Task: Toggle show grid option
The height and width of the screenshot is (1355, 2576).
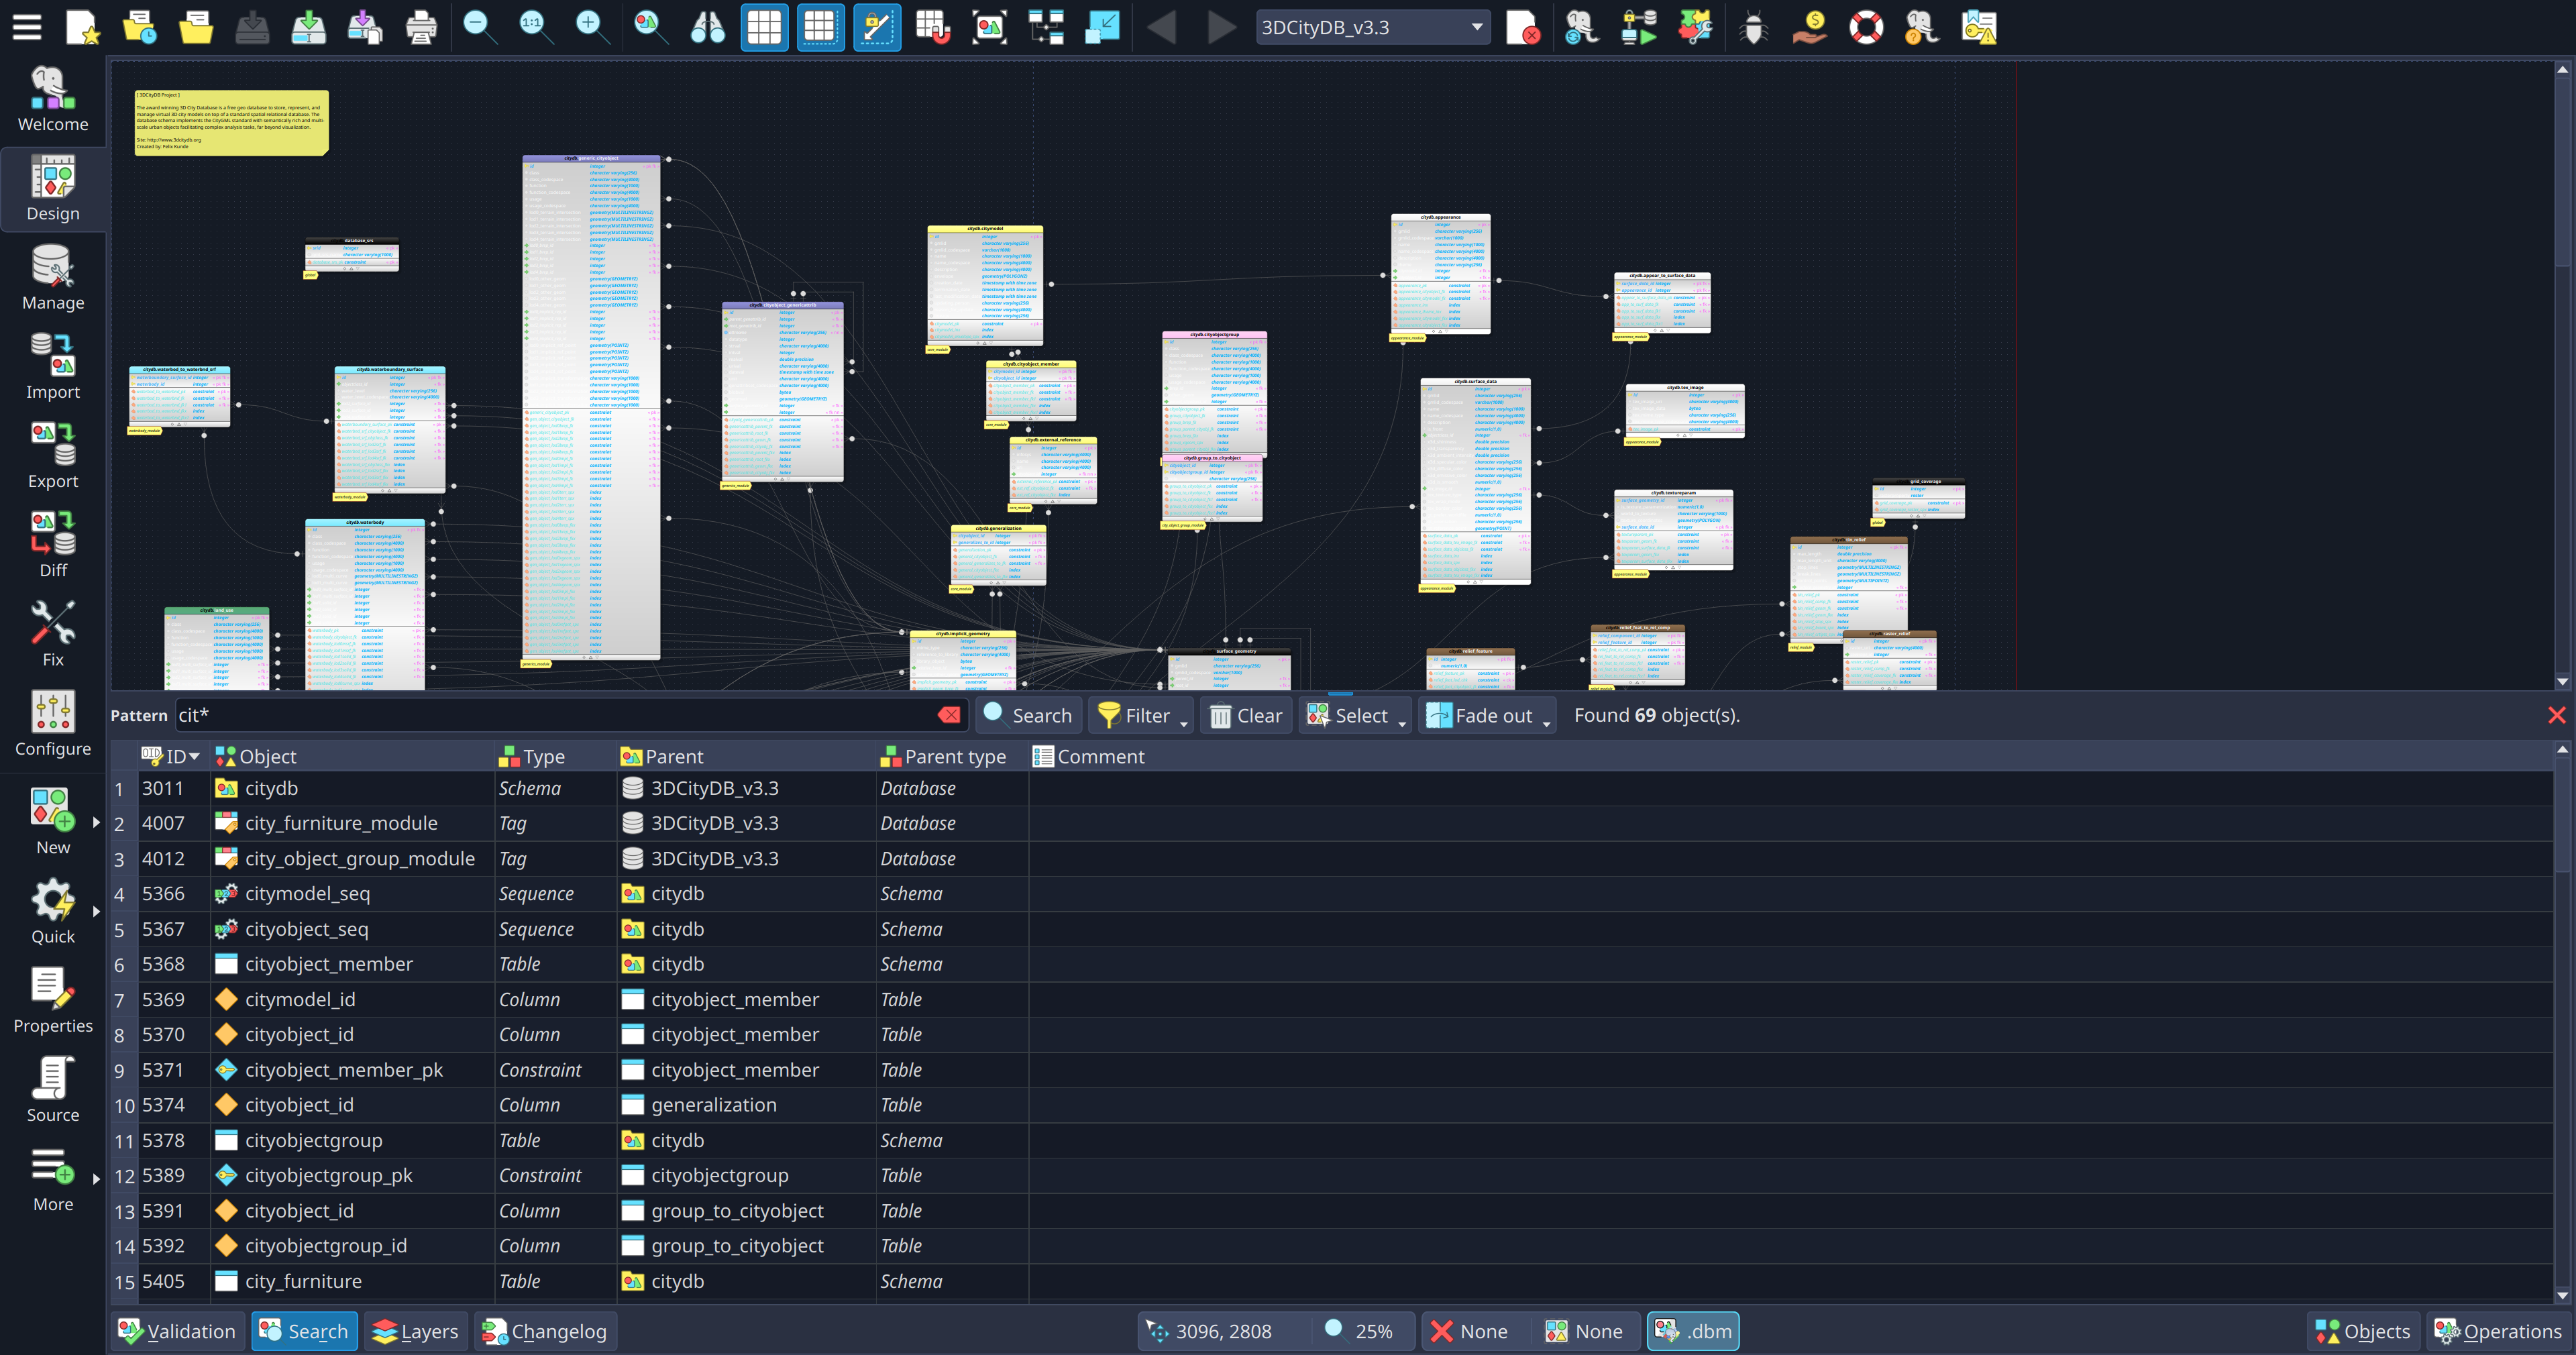Action: pyautogui.click(x=764, y=27)
